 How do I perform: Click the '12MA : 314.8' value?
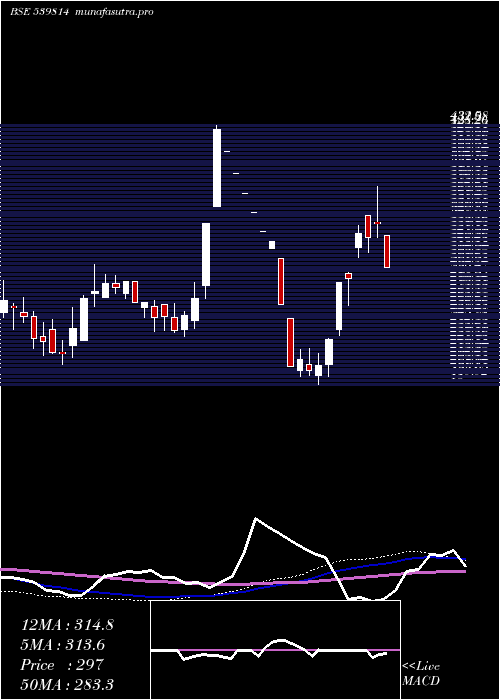(67, 625)
